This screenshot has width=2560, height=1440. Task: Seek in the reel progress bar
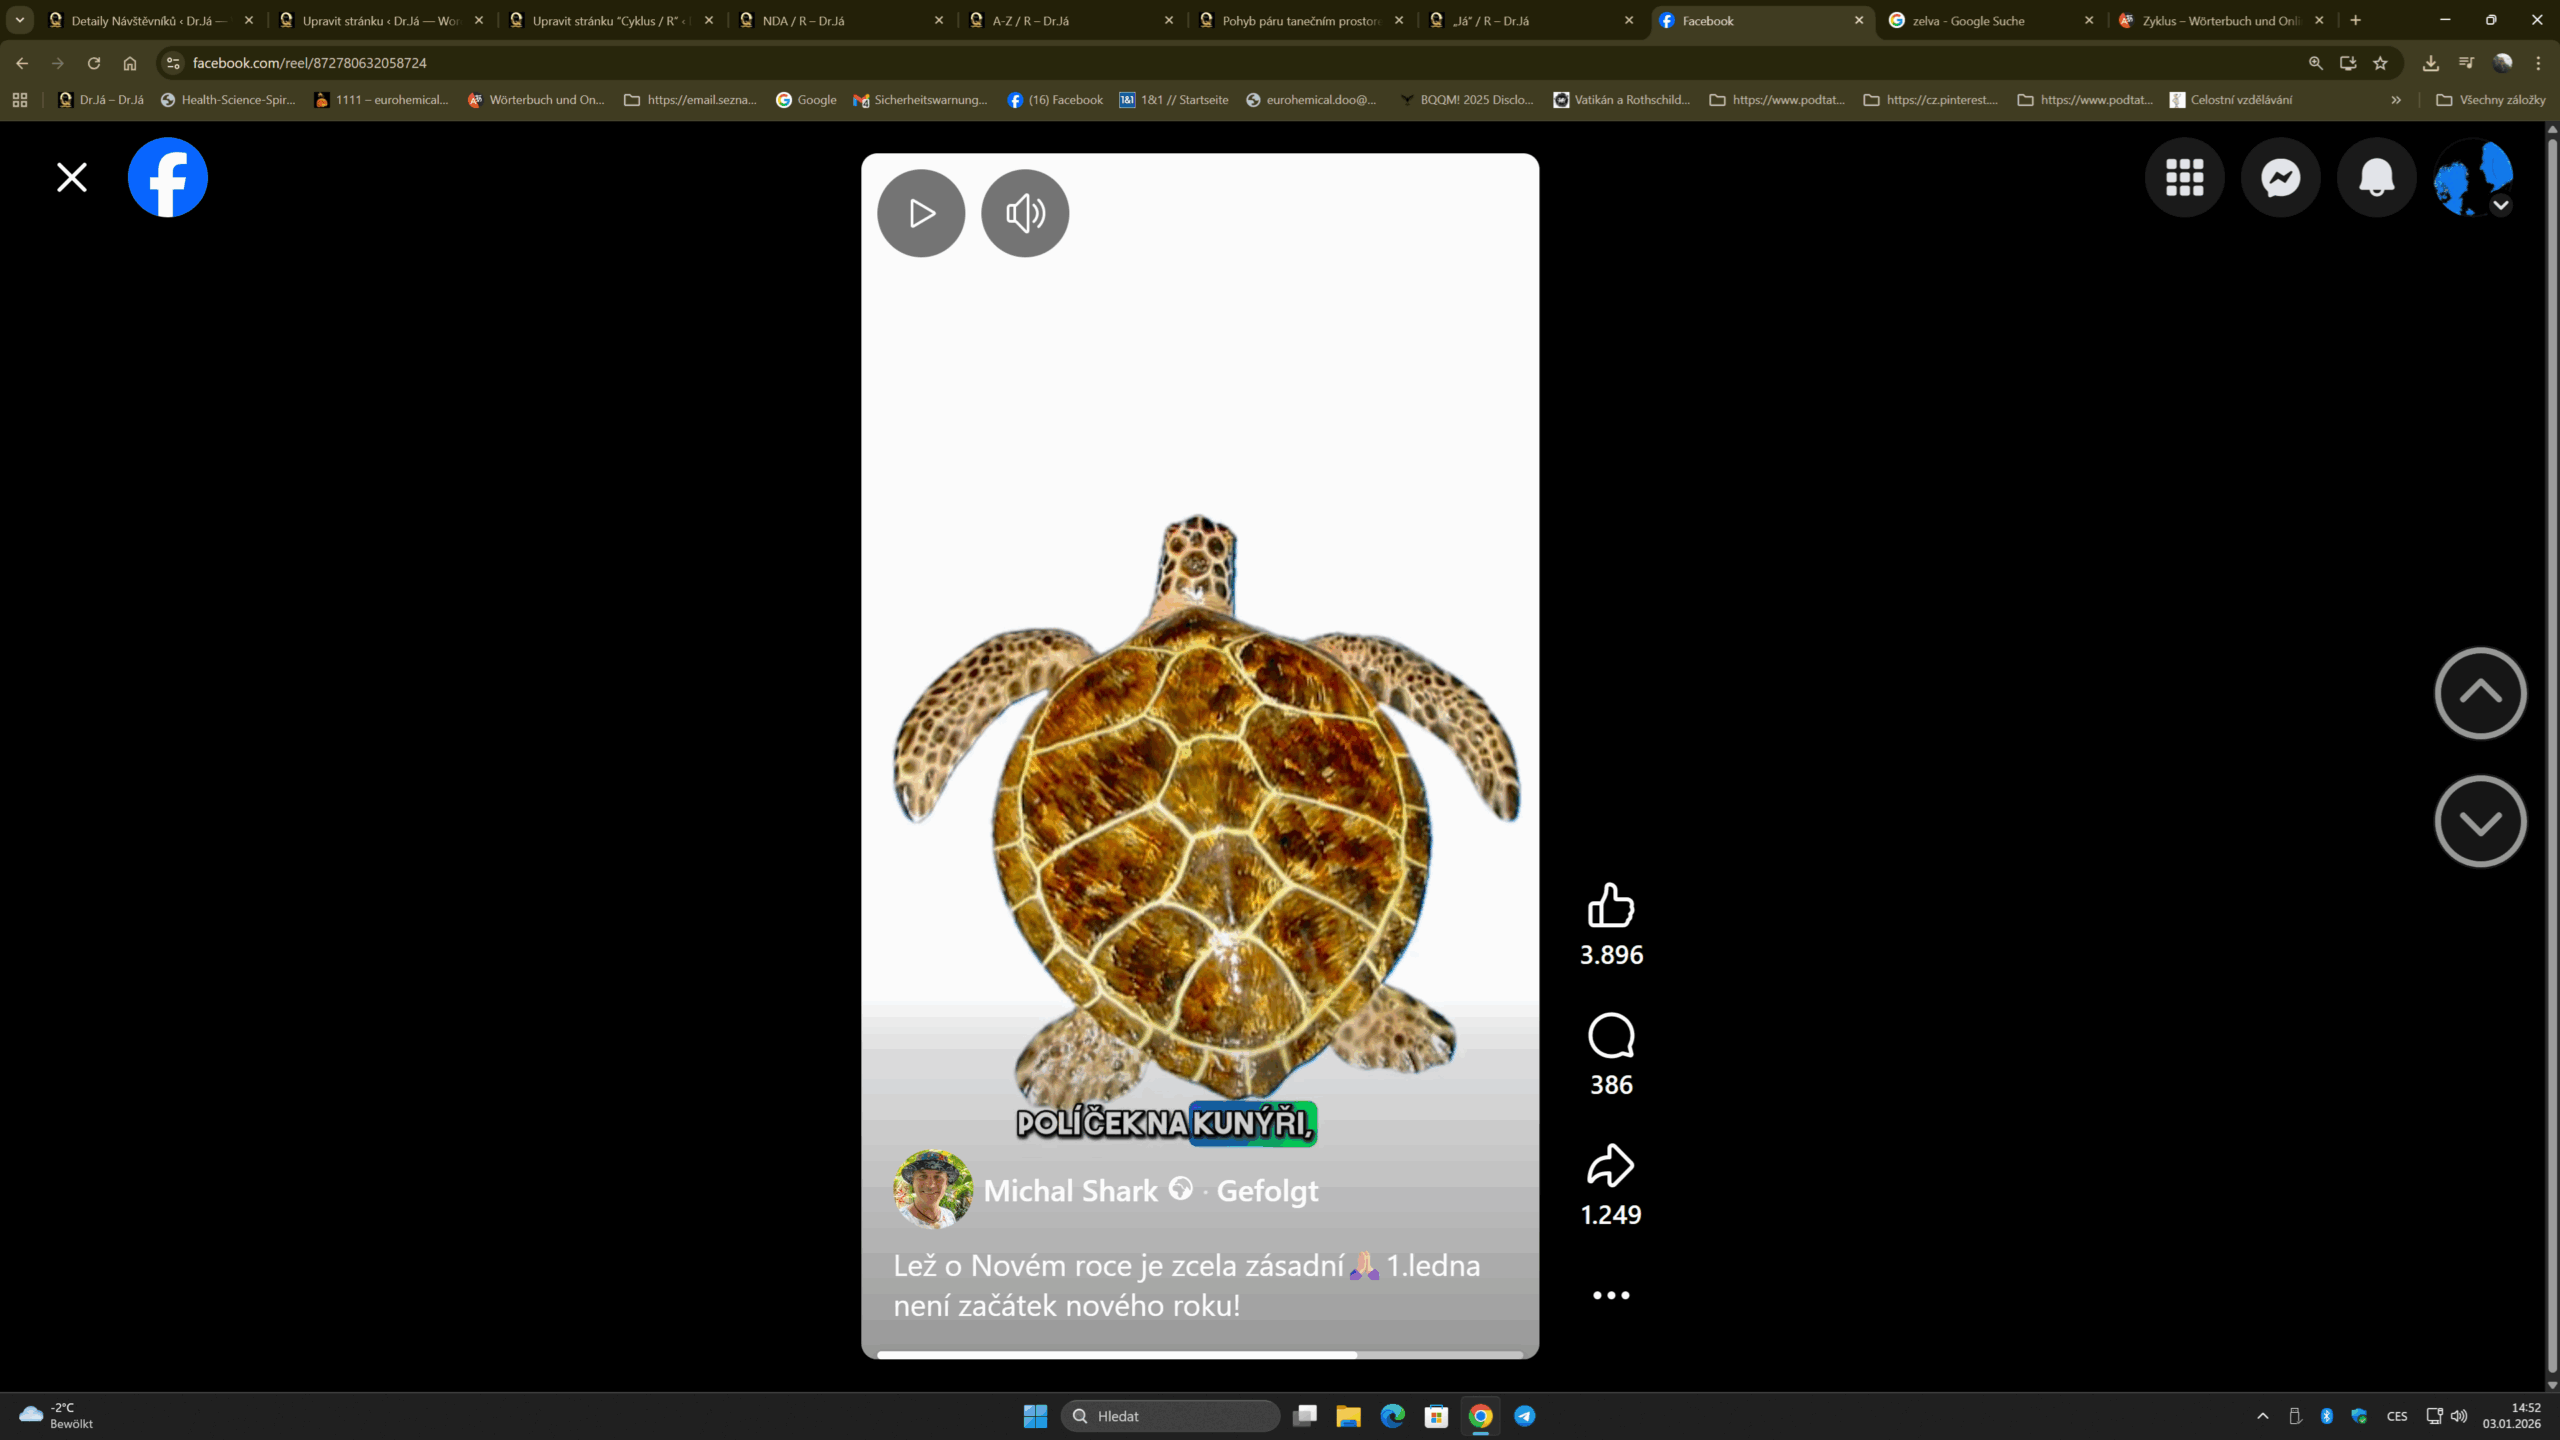1199,1355
